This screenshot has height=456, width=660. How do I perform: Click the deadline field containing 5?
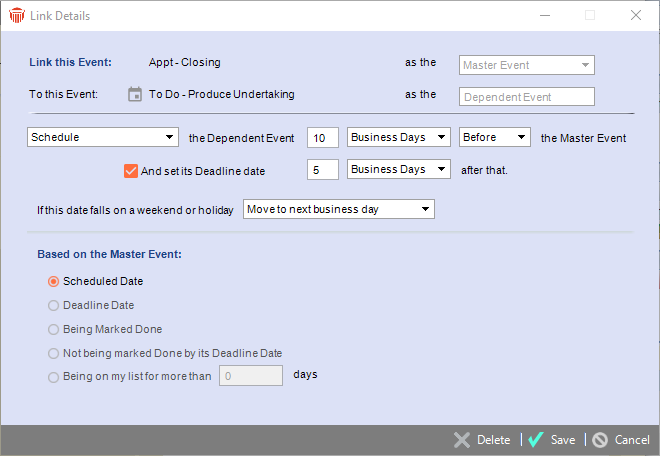point(322,169)
